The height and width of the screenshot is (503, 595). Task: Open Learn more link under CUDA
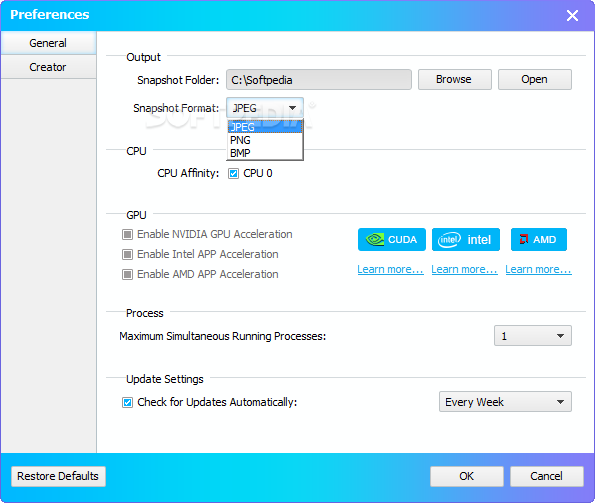390,269
